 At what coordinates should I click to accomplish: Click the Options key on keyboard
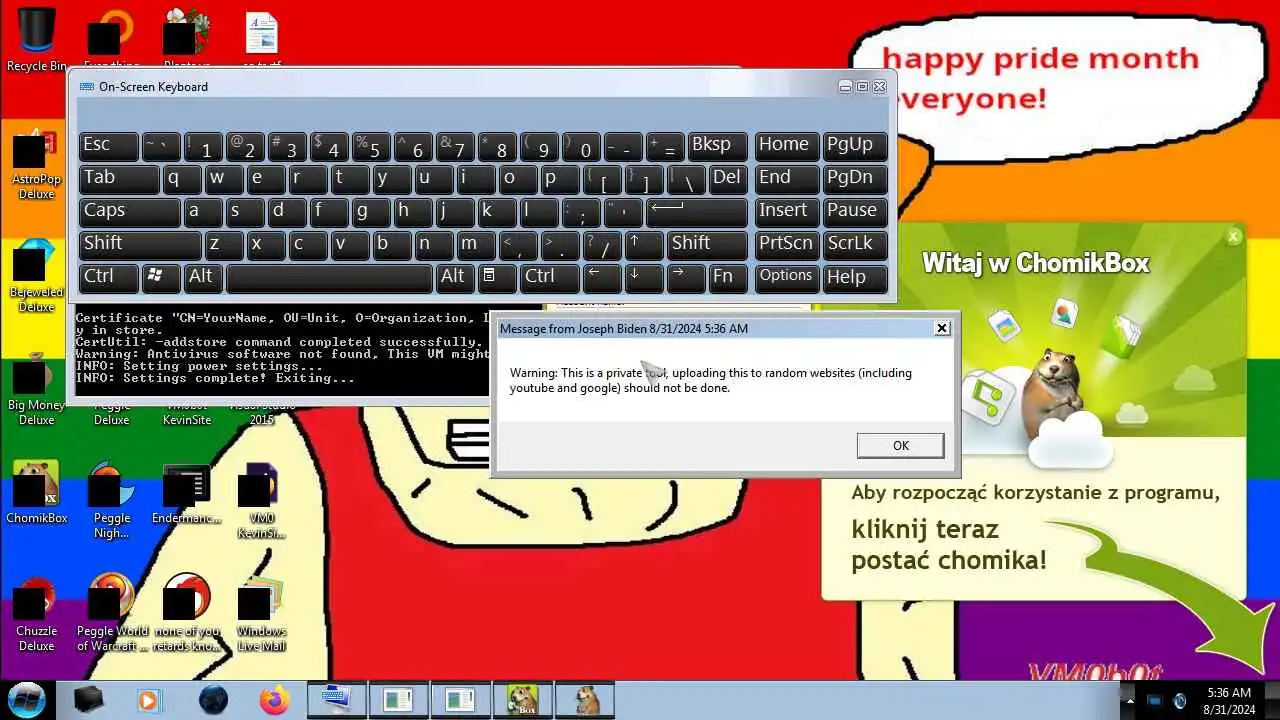[x=787, y=277]
